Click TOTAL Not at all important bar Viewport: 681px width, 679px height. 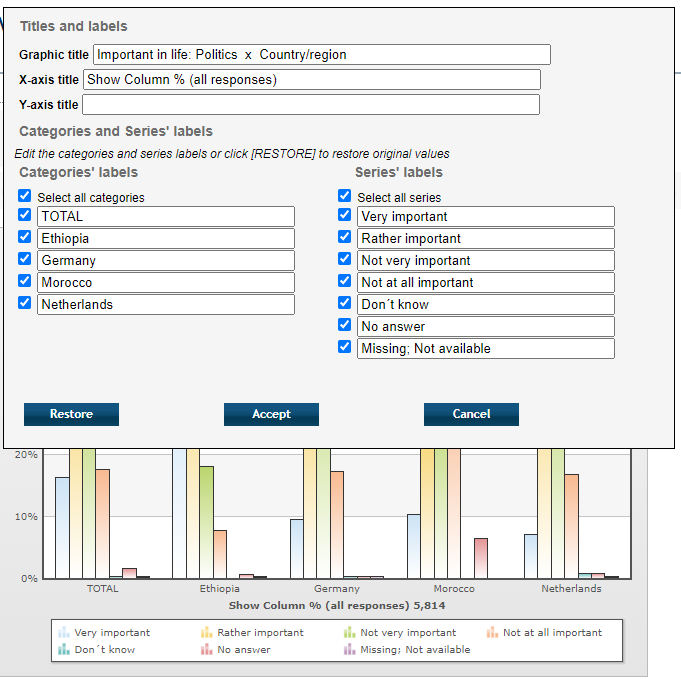[102, 523]
